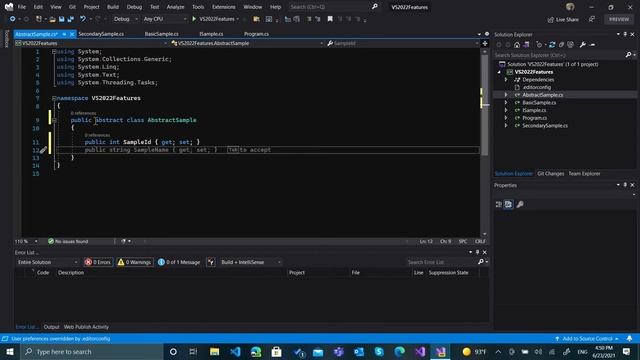
Task: Open the Build menu
Action: click(x=113, y=7)
